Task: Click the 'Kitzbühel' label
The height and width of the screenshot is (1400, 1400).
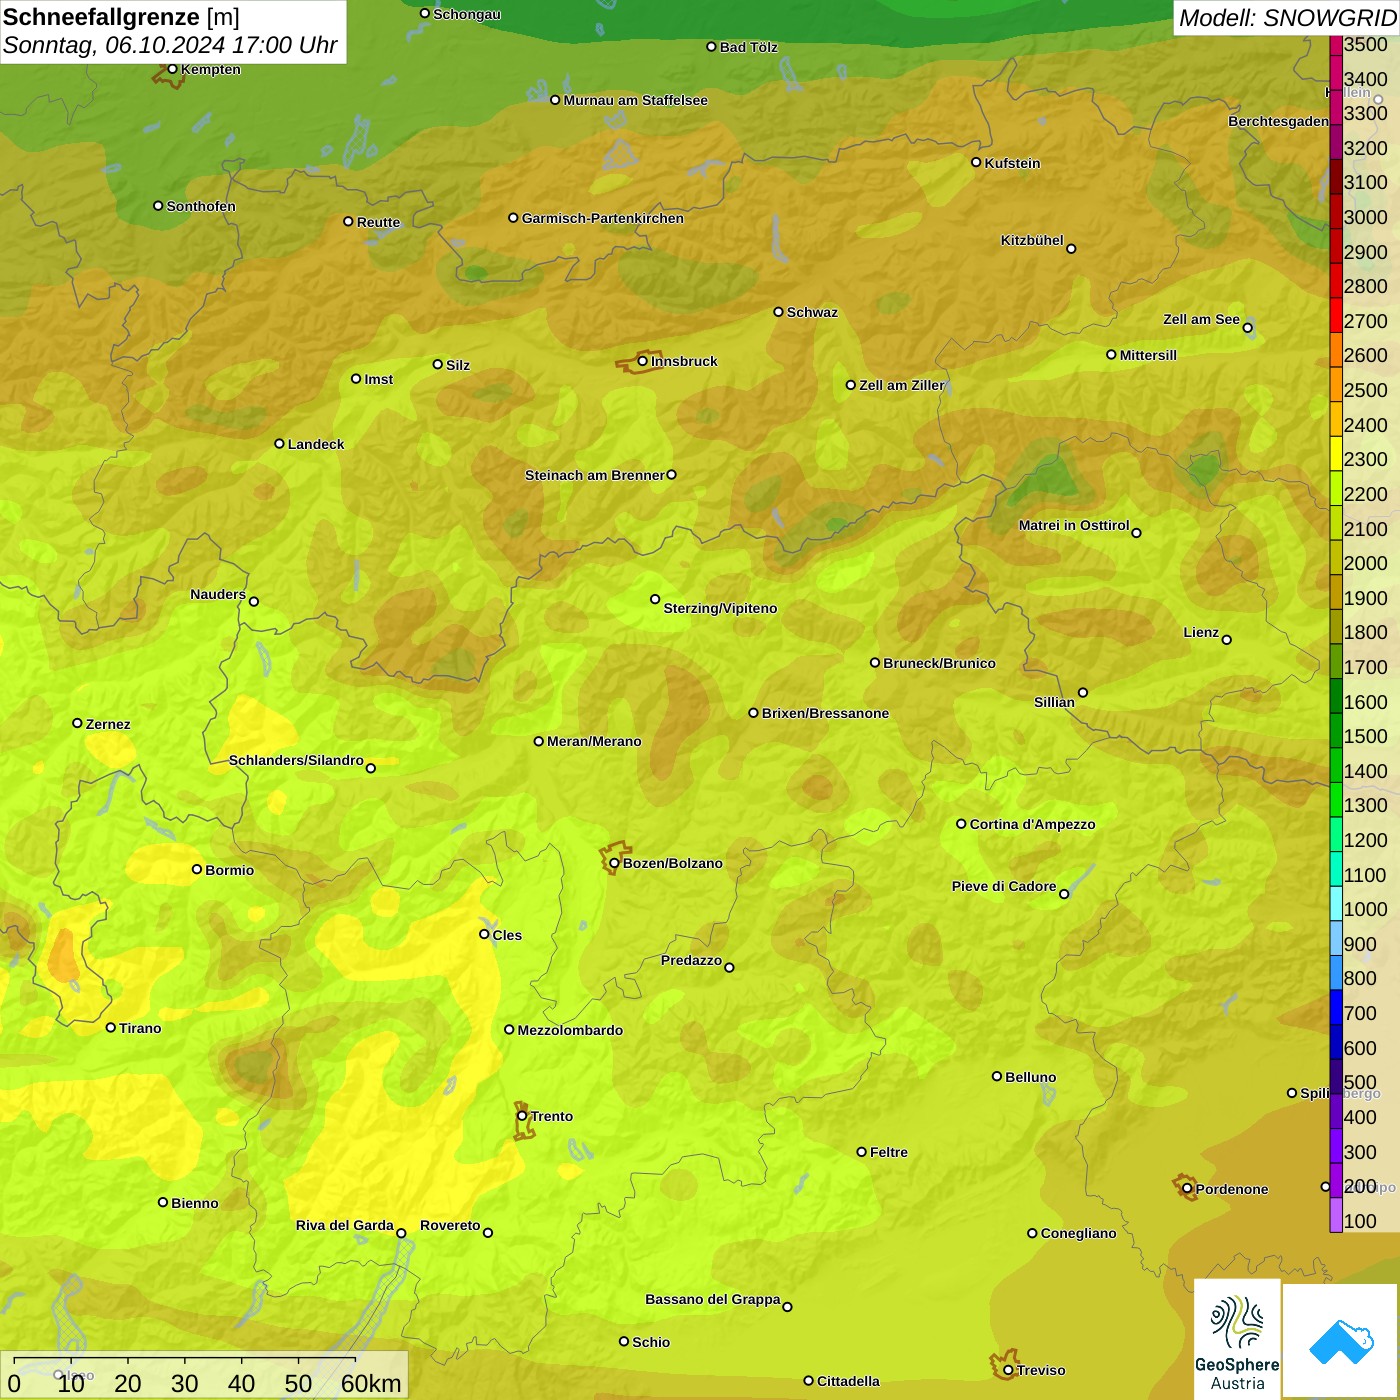Action: click(1032, 240)
